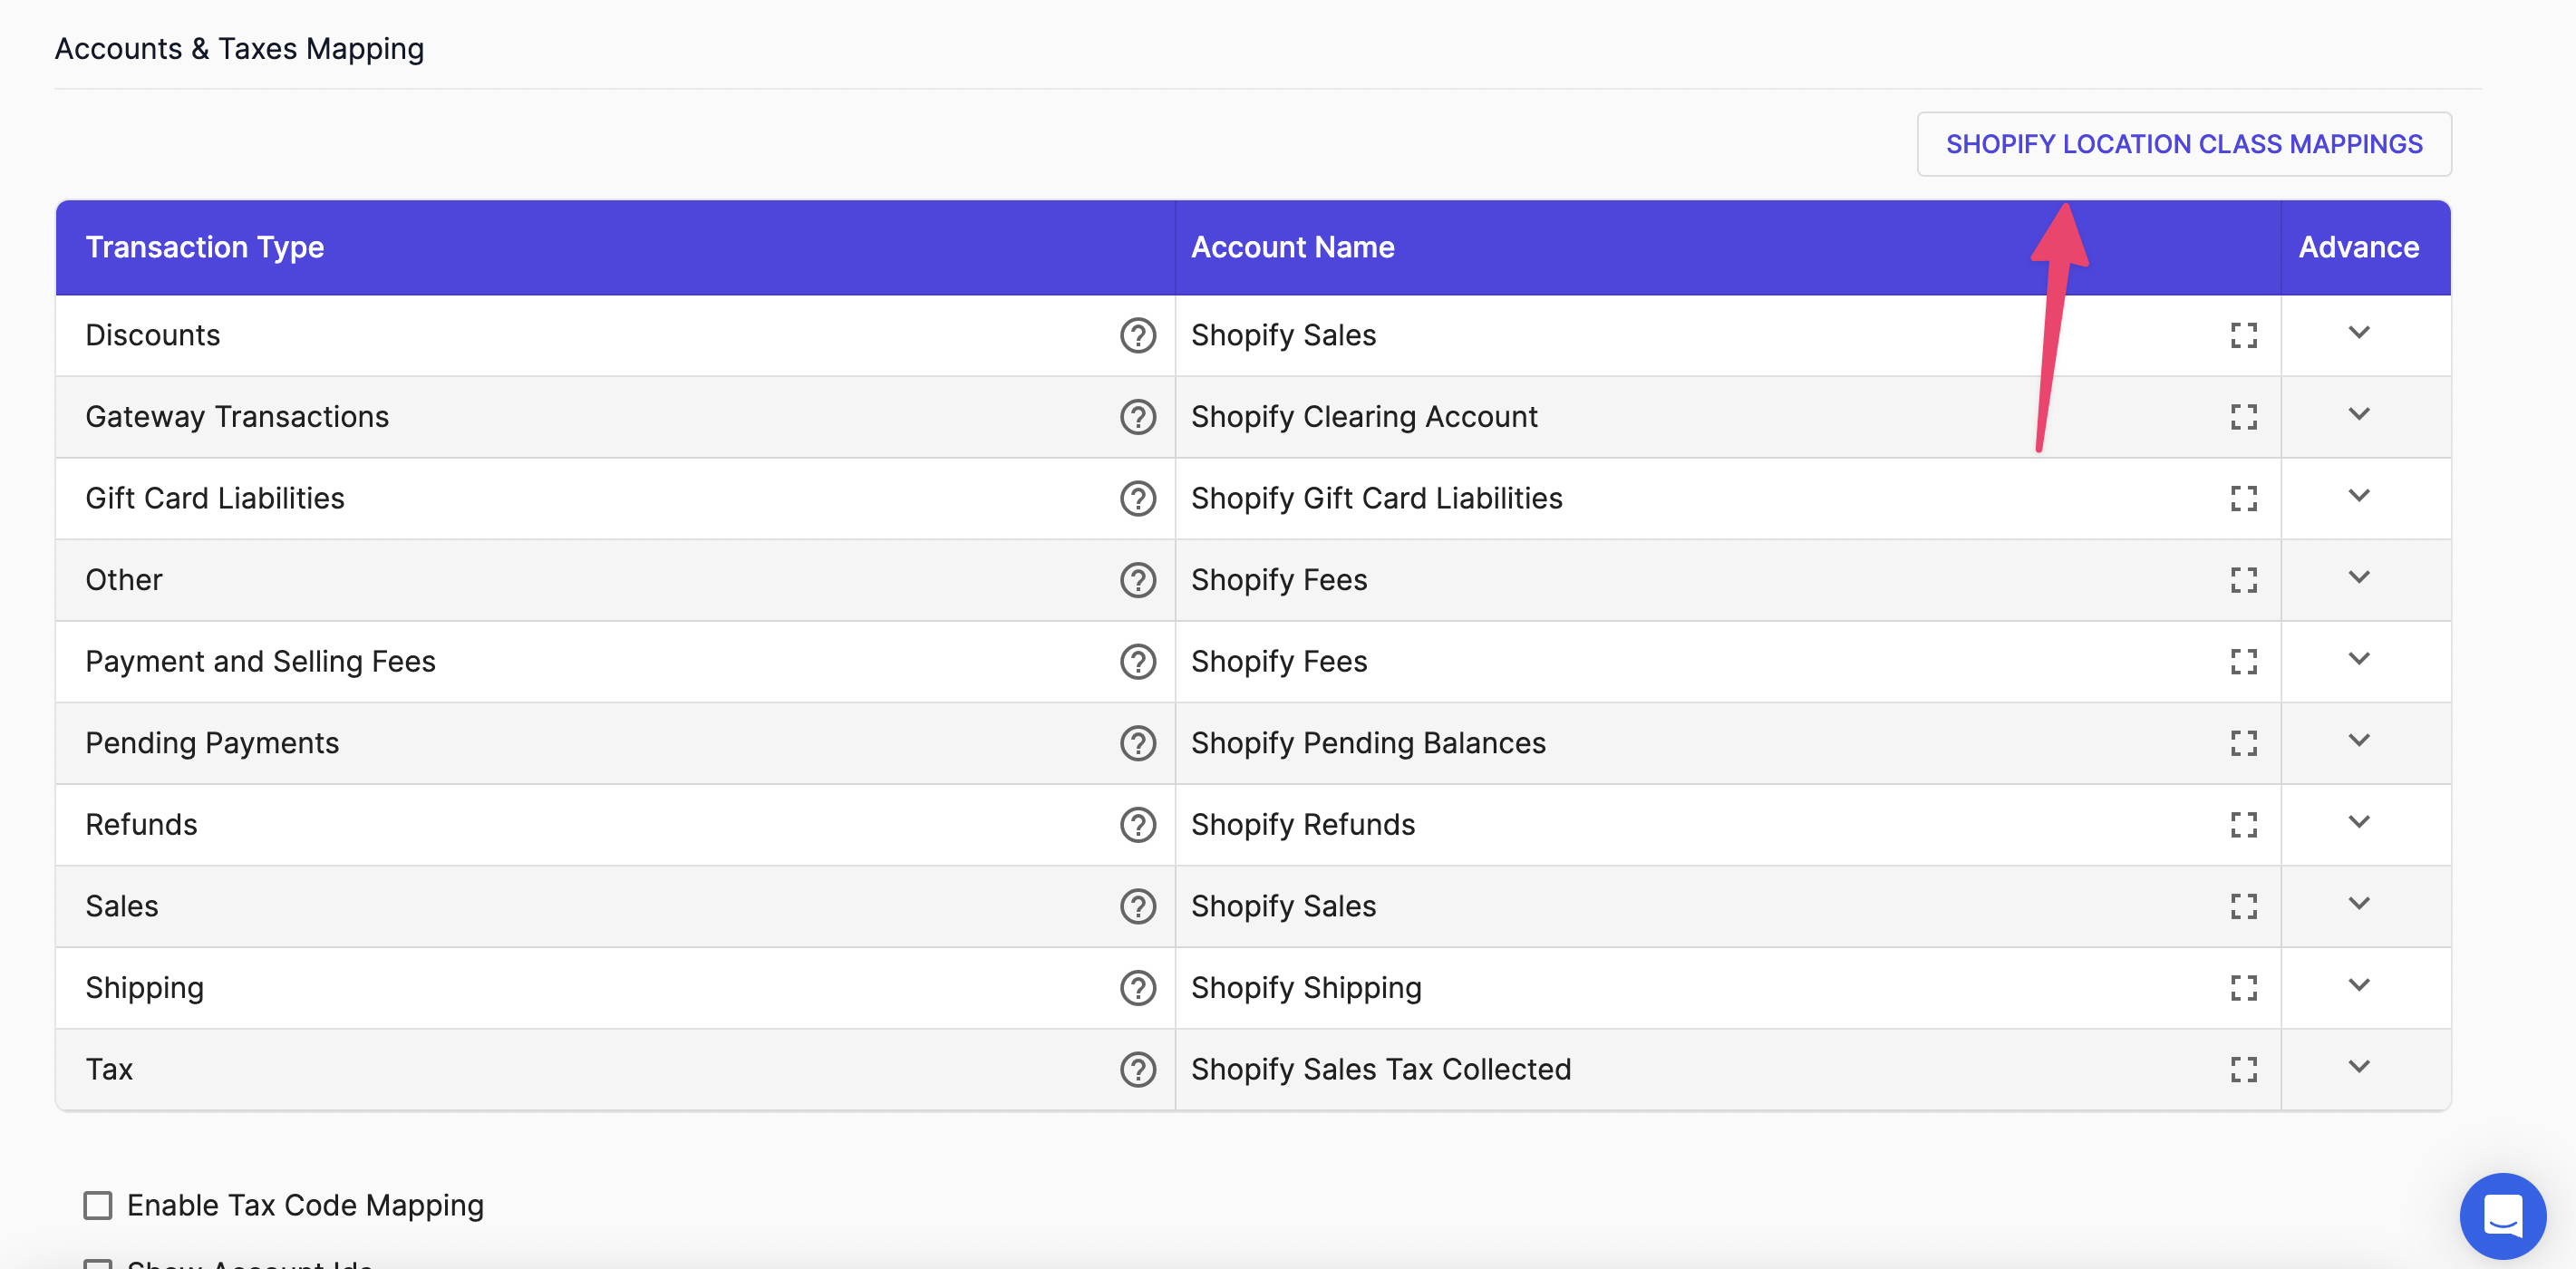Select the Shopify Sales account in Discounts row

click(1727, 335)
